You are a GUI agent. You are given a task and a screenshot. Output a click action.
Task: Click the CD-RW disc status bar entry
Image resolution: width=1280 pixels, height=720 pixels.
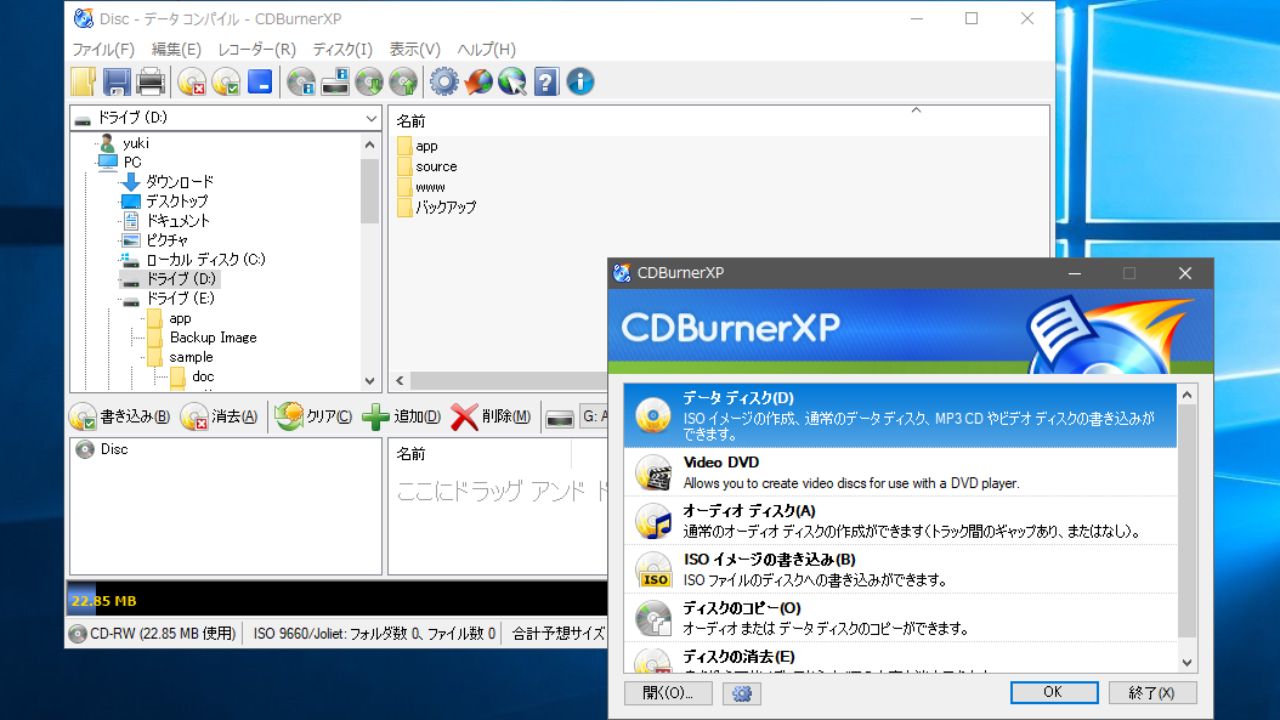tap(152, 633)
